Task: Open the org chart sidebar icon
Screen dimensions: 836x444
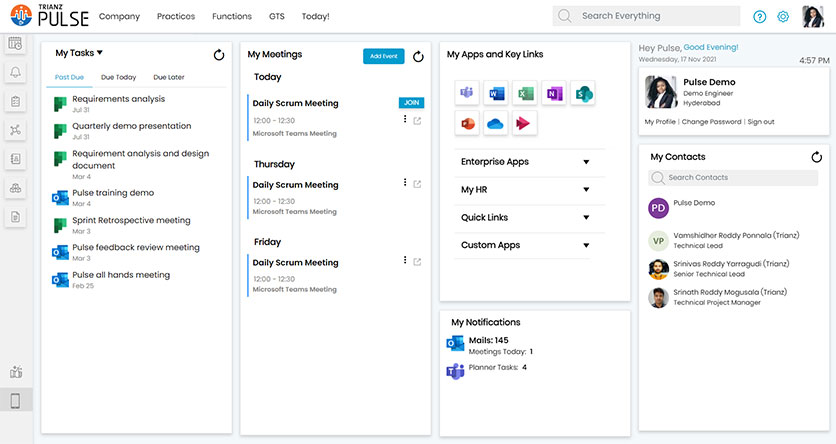Action: [x=15, y=188]
